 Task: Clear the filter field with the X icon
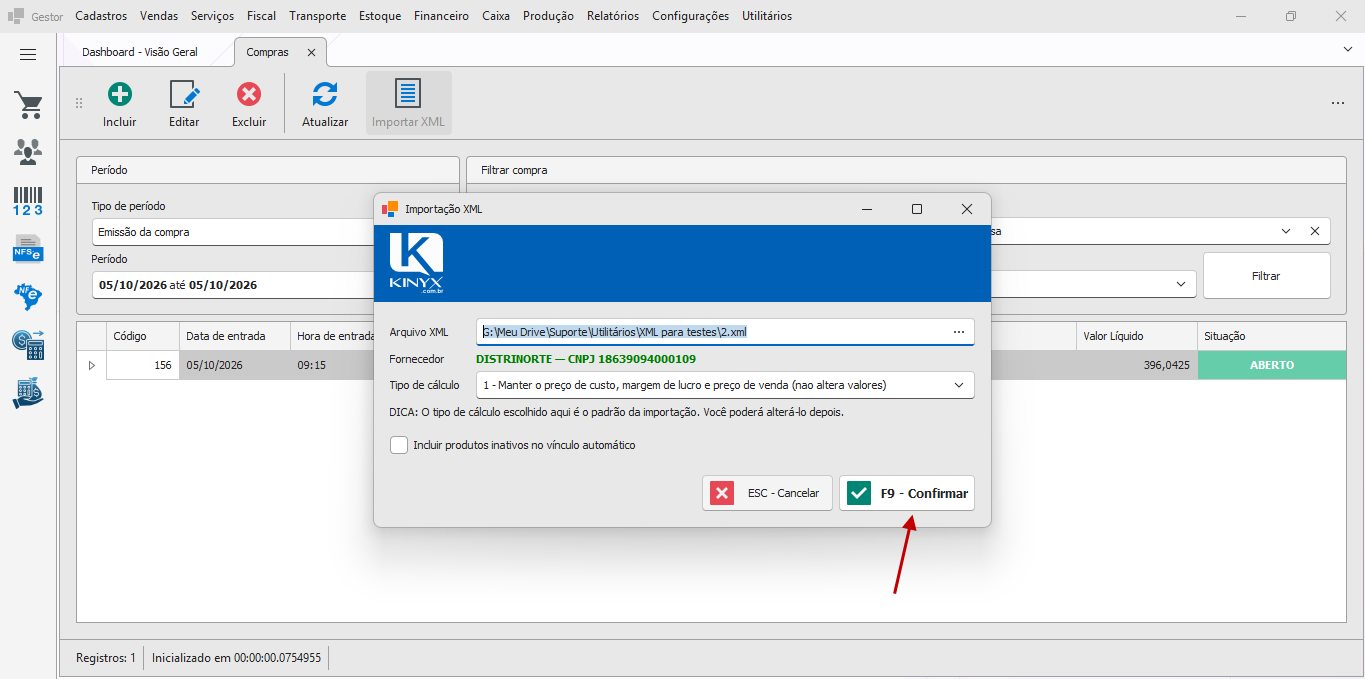[x=1315, y=231]
